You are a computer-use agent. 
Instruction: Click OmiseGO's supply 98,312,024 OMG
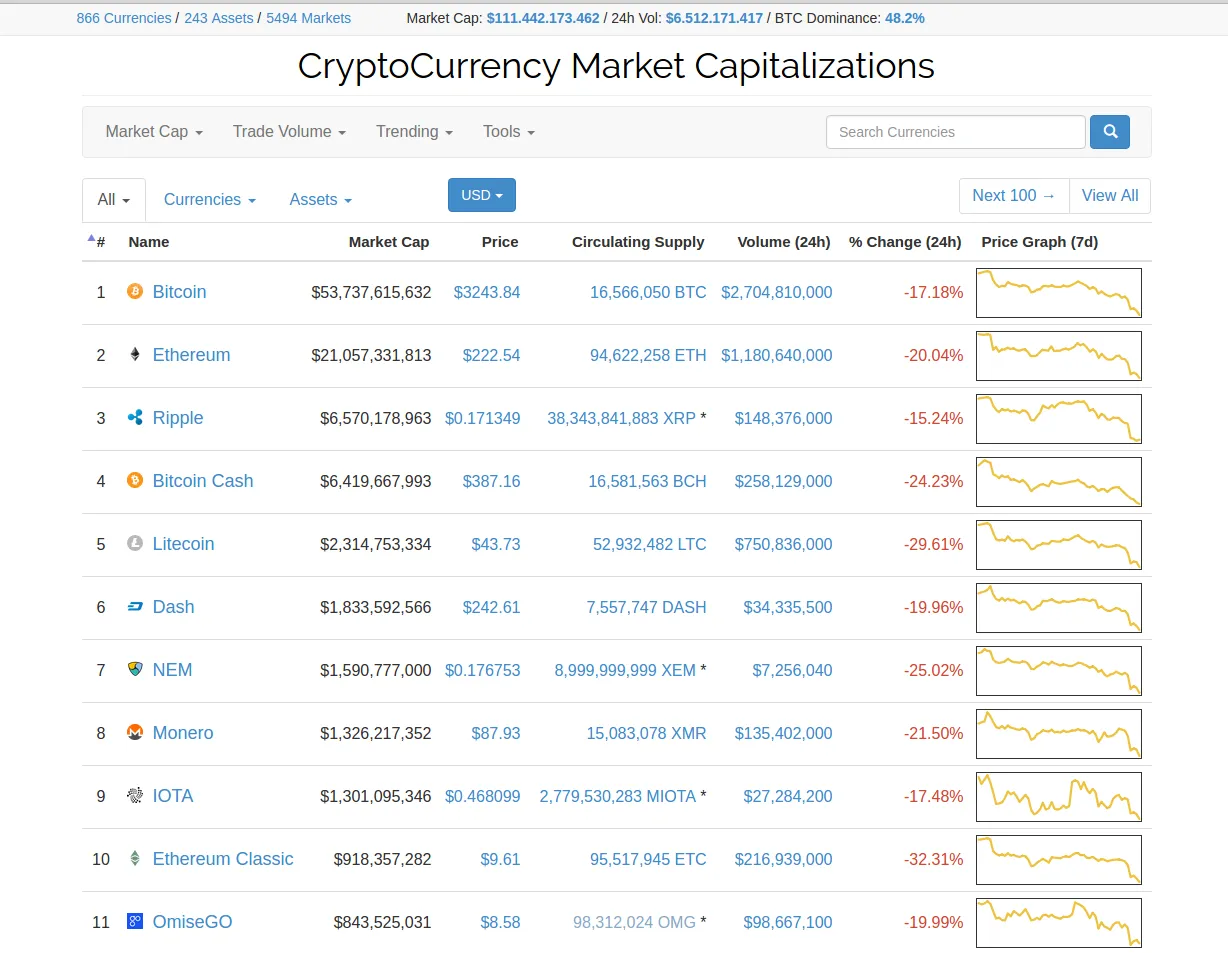635,922
